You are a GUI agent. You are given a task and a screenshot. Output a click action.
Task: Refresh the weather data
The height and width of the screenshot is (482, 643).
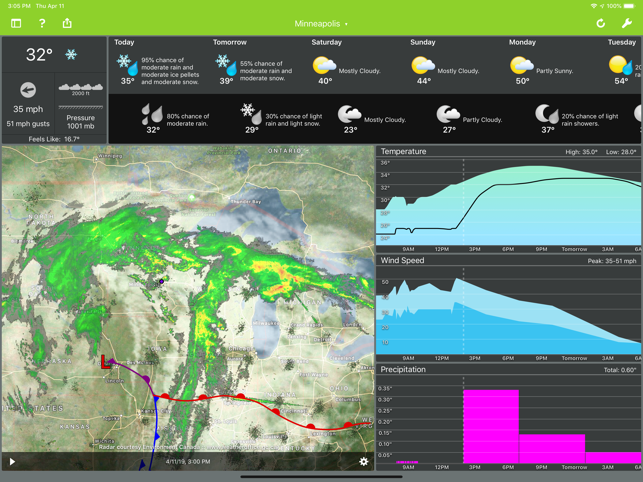point(601,23)
